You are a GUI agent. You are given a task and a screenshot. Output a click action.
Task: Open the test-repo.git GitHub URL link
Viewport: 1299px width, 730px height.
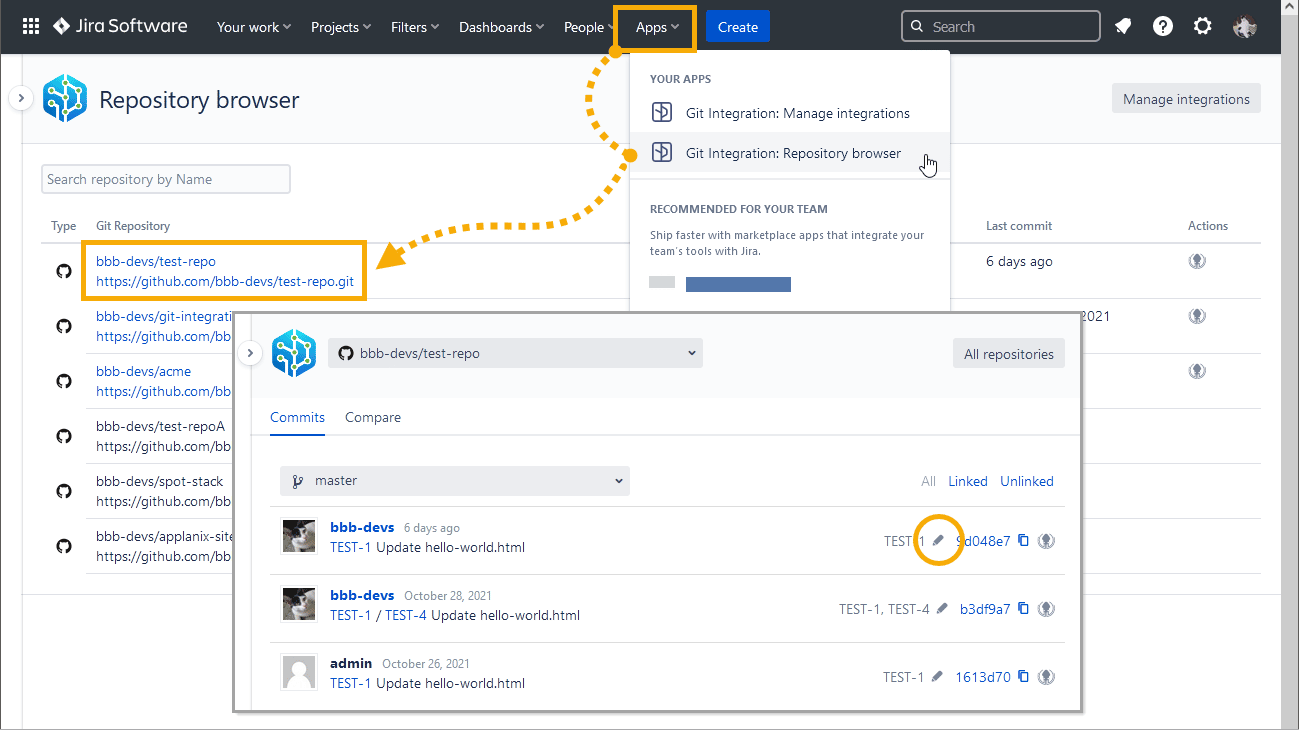(225, 282)
